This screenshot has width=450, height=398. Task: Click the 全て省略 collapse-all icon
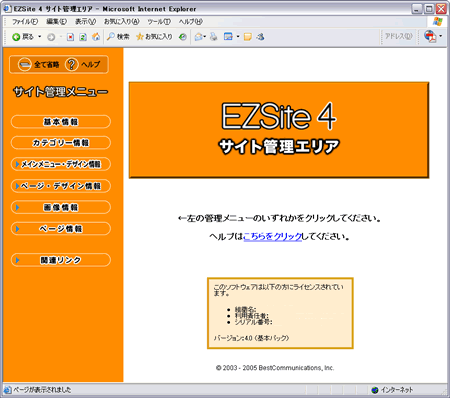pyautogui.click(x=24, y=64)
